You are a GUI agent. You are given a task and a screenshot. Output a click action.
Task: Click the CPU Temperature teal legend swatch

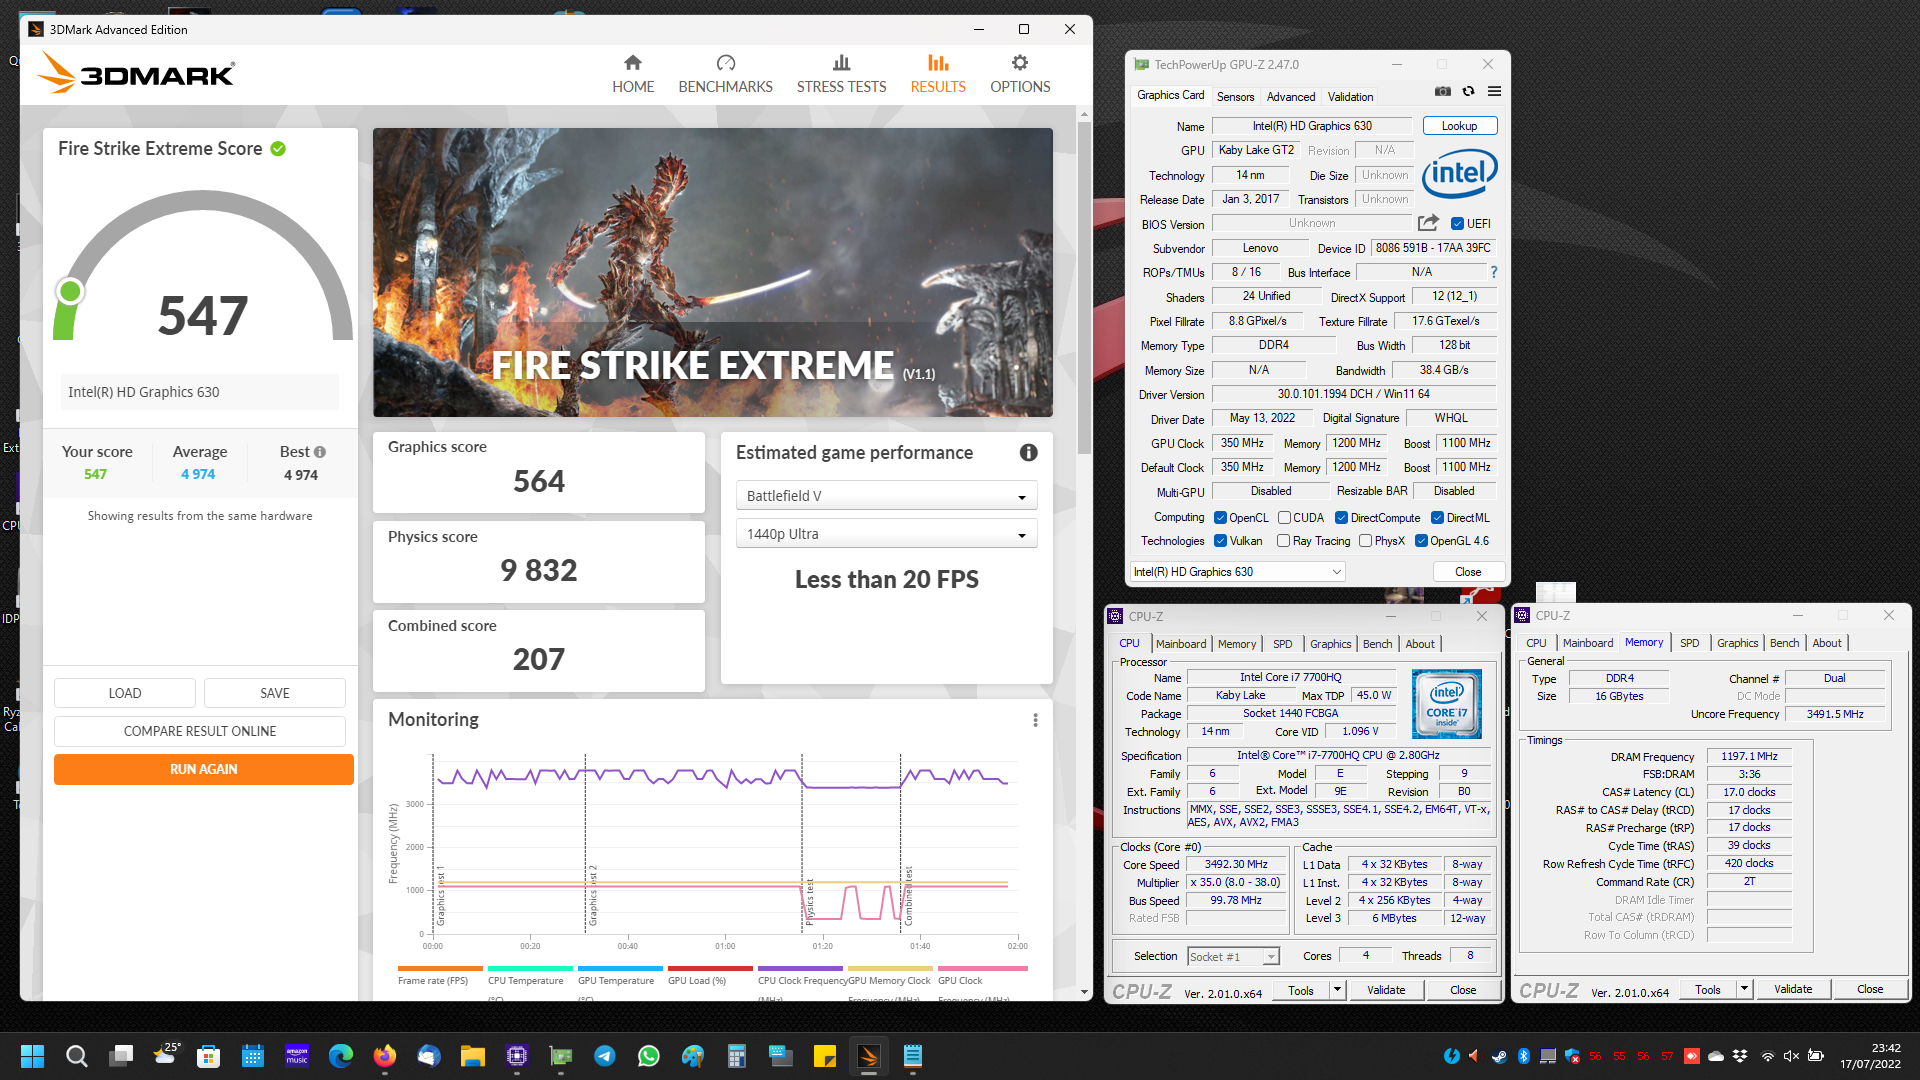(x=530, y=968)
